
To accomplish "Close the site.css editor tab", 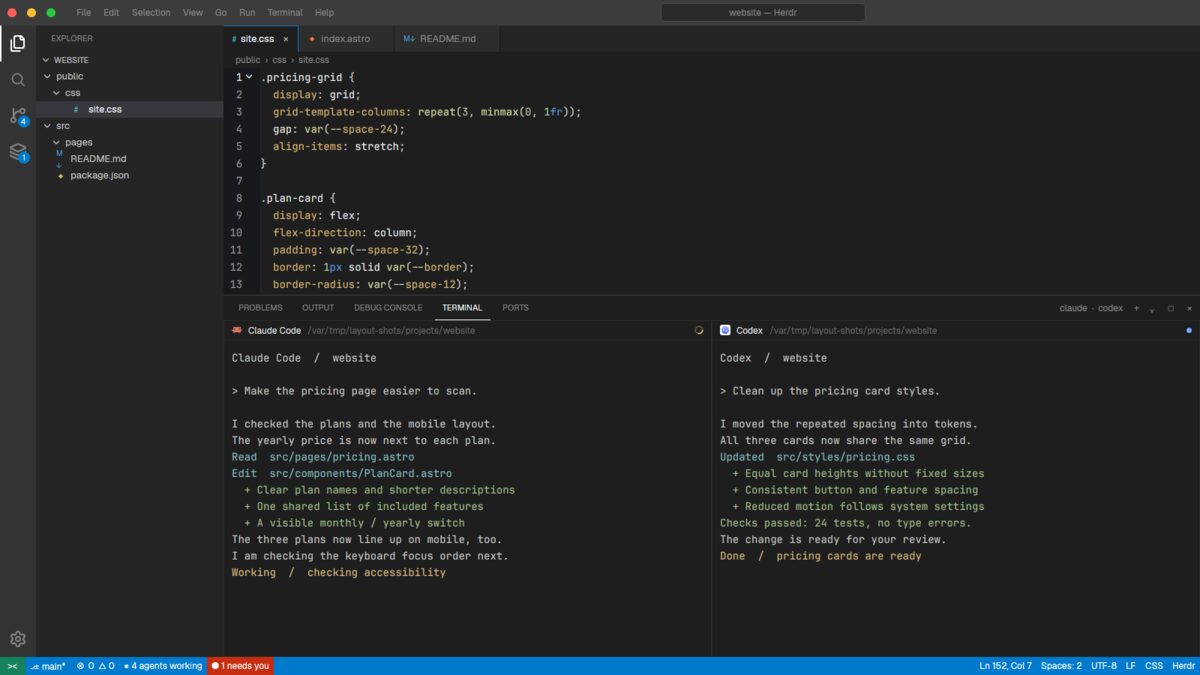I will click(285, 39).
